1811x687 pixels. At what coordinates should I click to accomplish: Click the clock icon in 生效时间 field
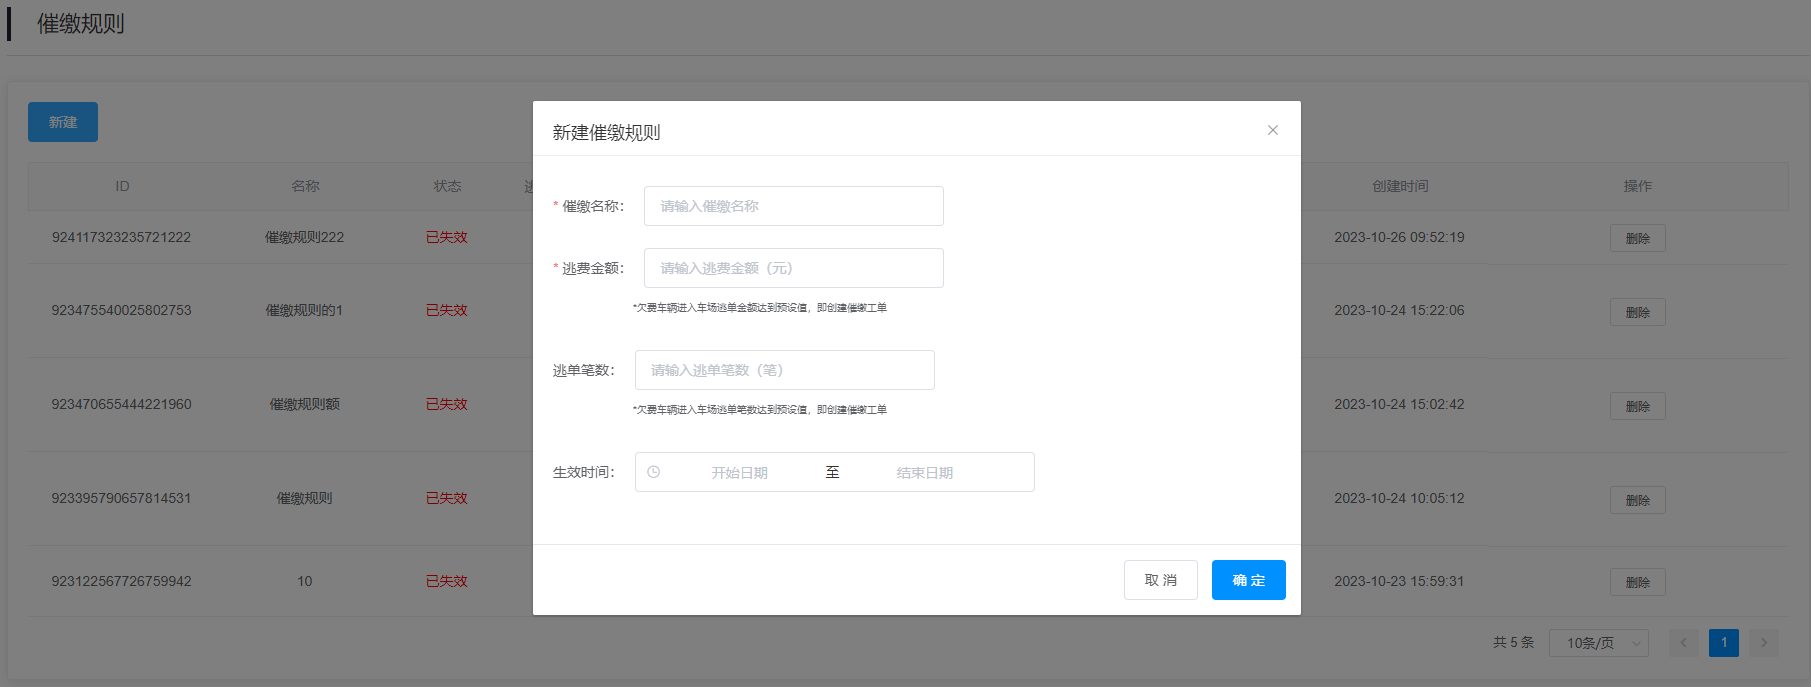(x=654, y=472)
